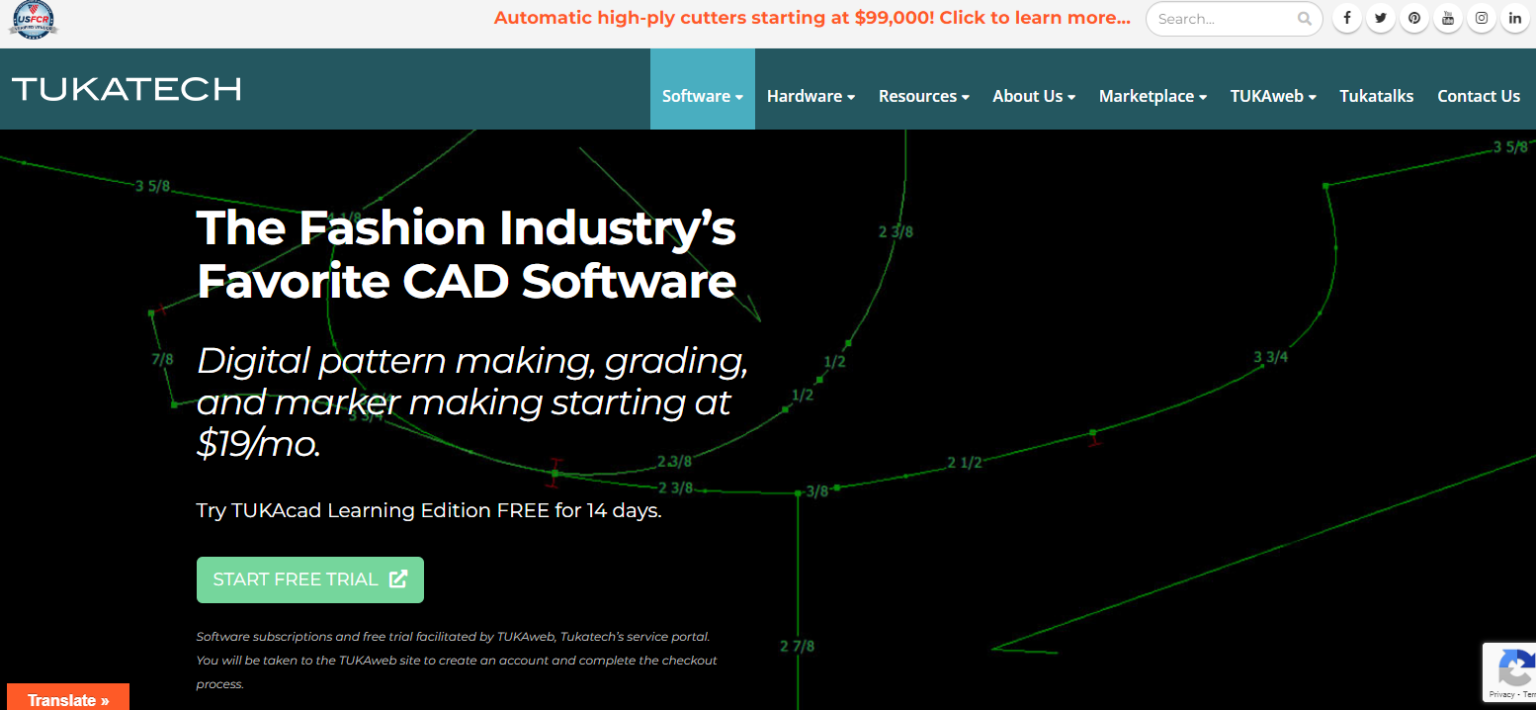Open the Twitter social icon

click(1381, 18)
